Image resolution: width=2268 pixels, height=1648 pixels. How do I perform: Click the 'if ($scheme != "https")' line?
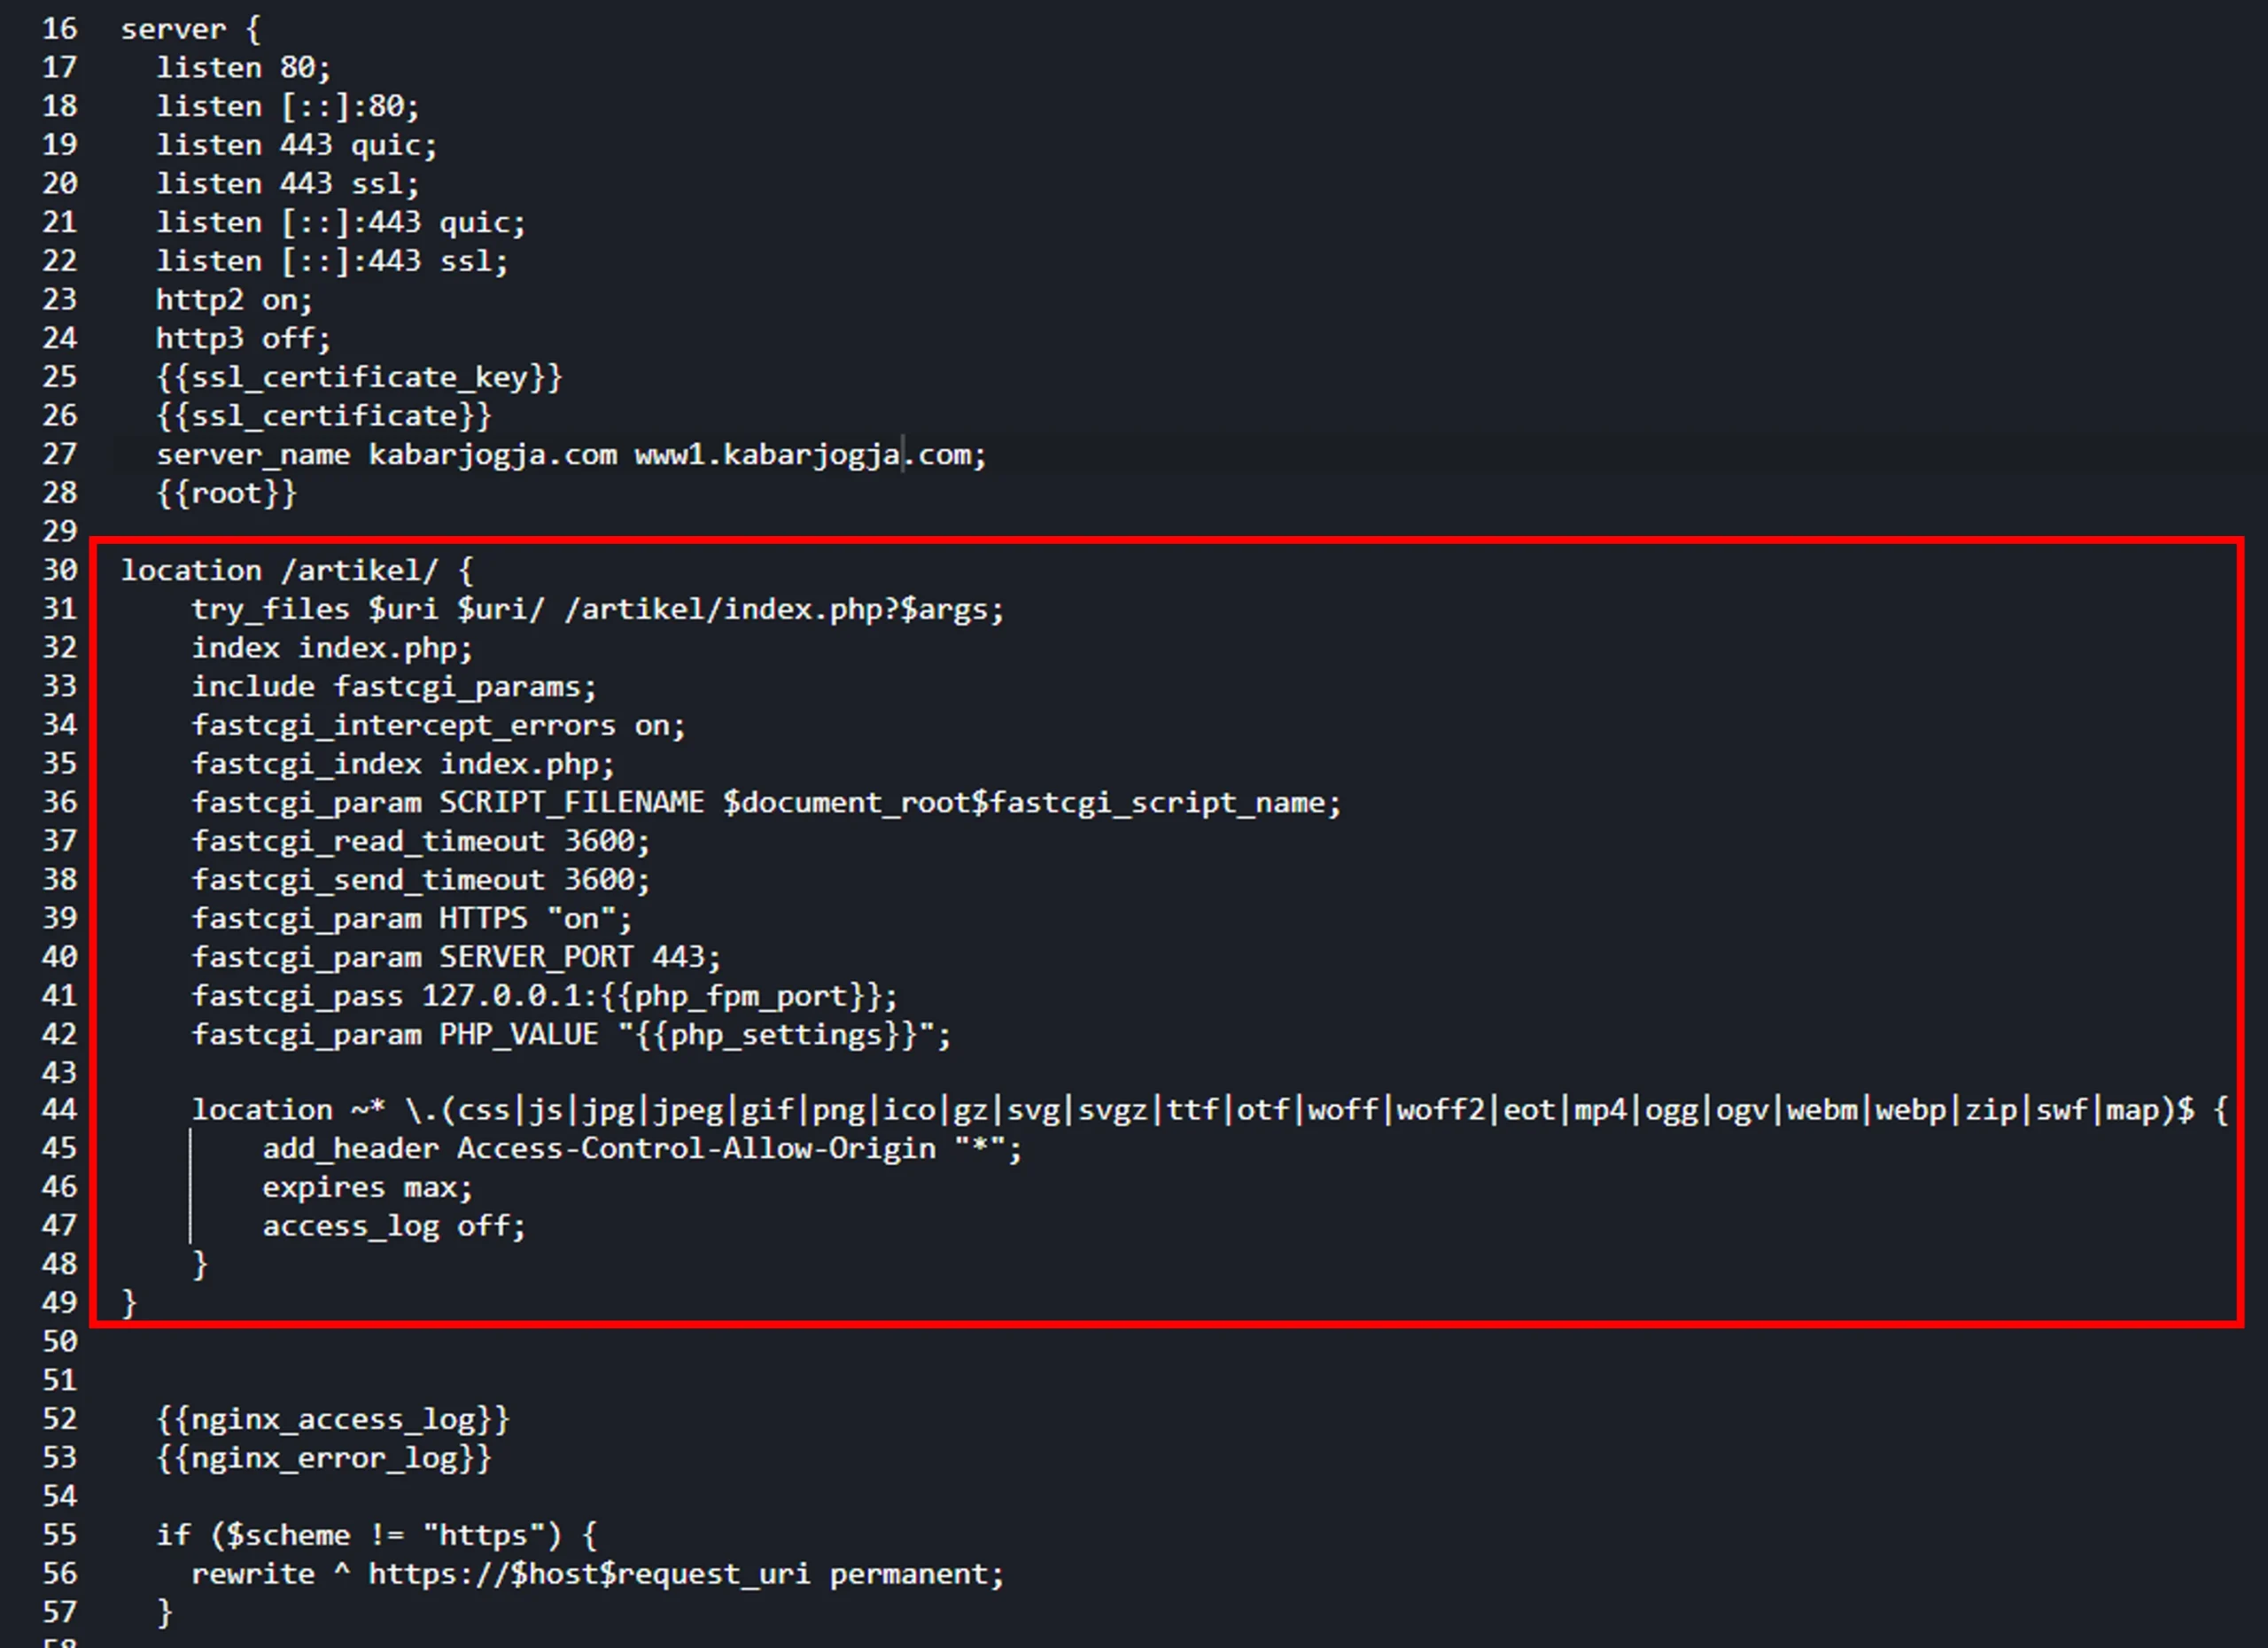click(x=376, y=1535)
